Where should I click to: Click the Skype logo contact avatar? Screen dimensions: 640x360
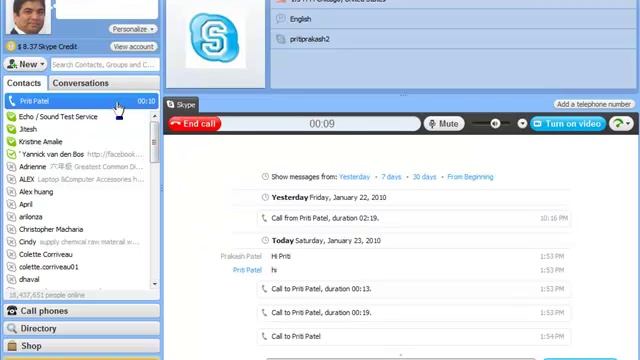click(x=215, y=38)
